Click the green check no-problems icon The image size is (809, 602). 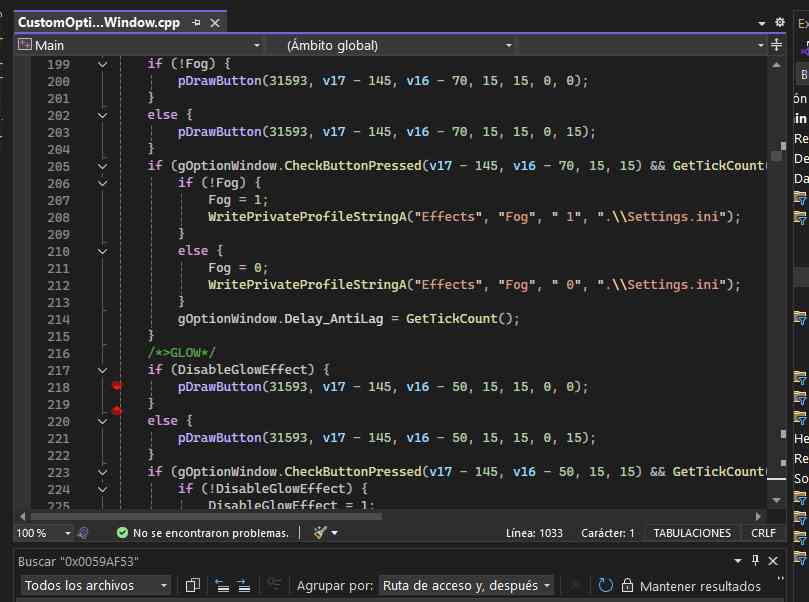click(122, 533)
